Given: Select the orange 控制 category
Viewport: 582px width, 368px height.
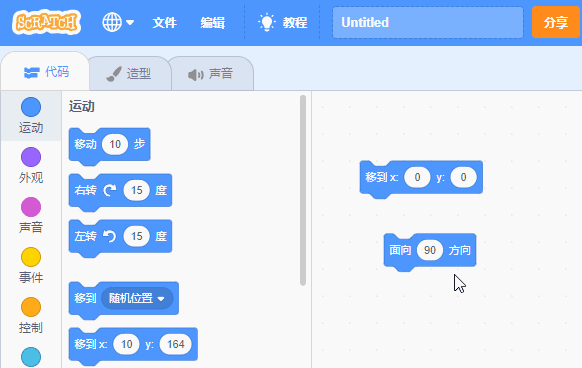Looking at the screenshot, I should (31, 315).
